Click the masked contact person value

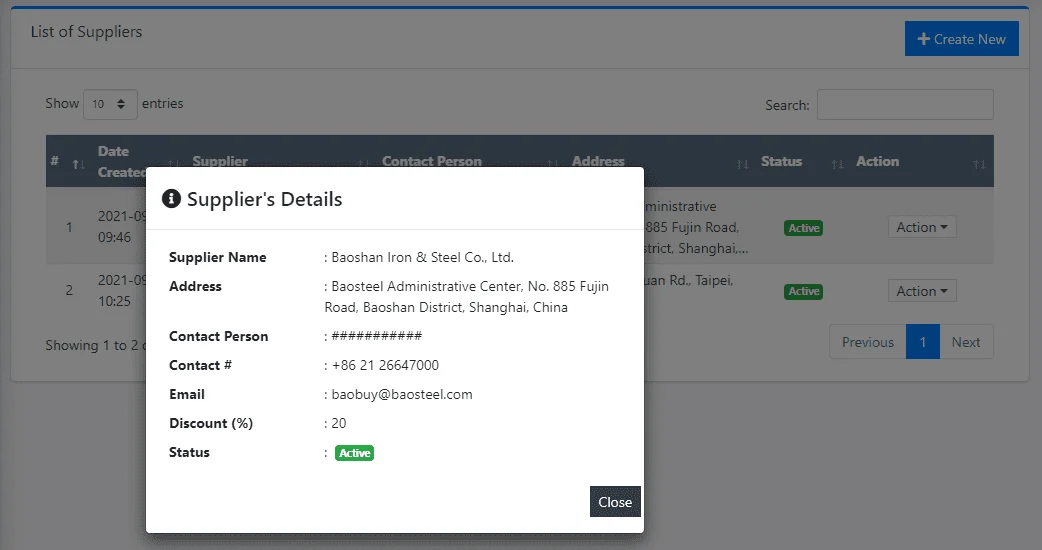(x=377, y=335)
